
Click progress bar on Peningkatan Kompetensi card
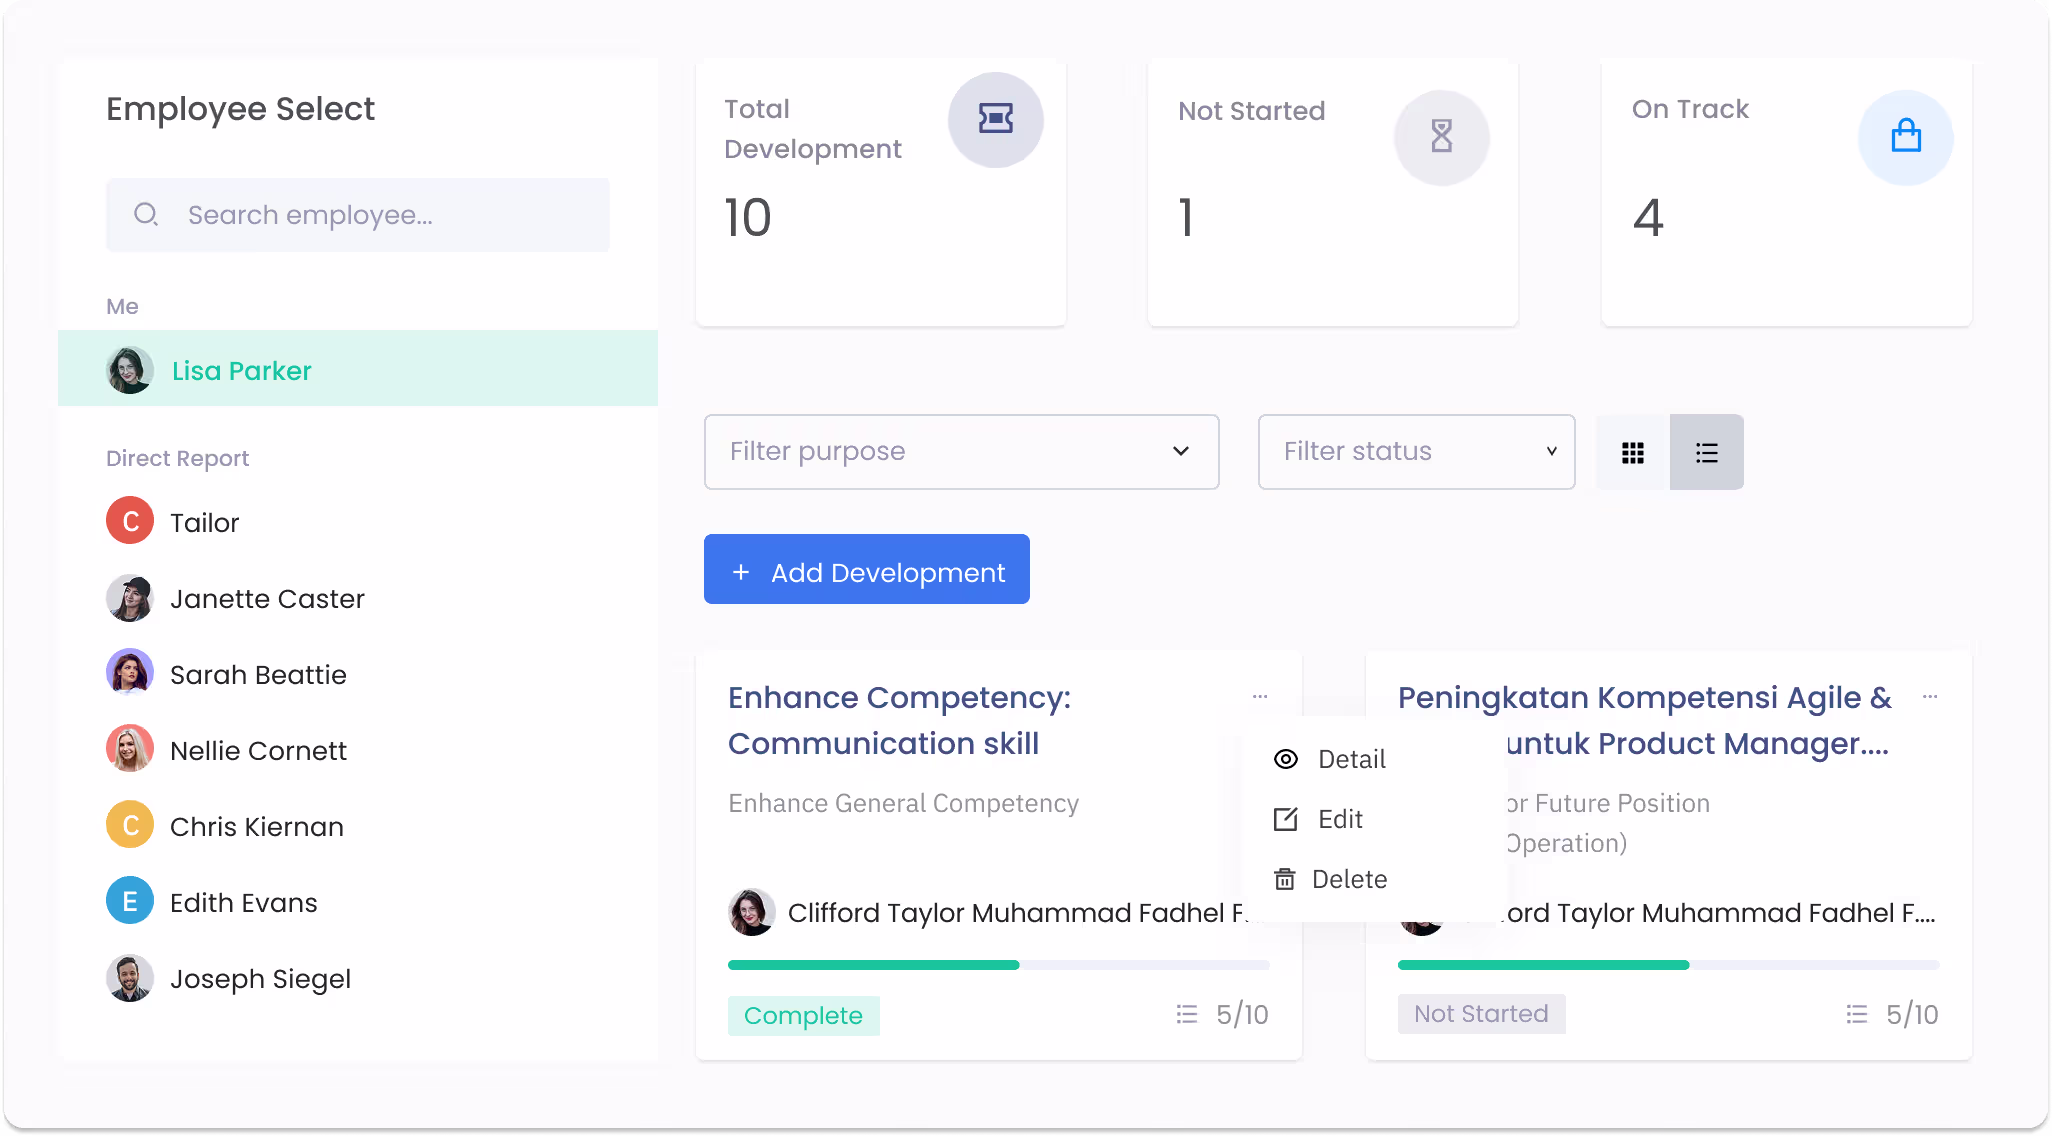1669,965
